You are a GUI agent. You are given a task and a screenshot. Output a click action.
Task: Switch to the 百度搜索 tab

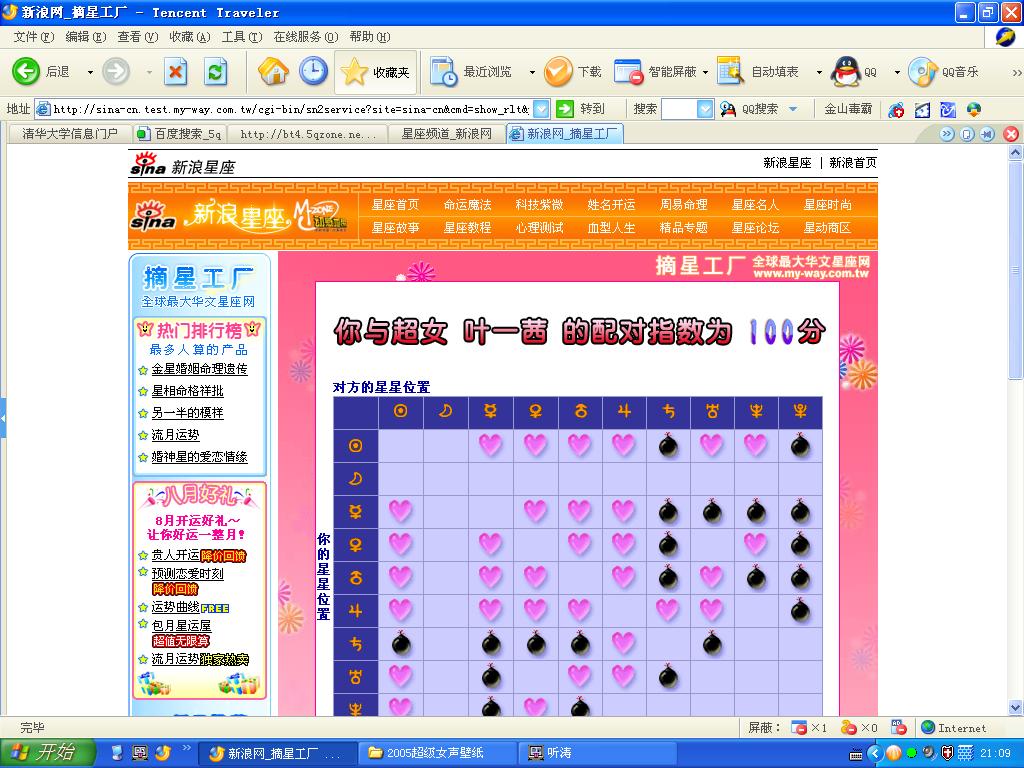pos(180,134)
